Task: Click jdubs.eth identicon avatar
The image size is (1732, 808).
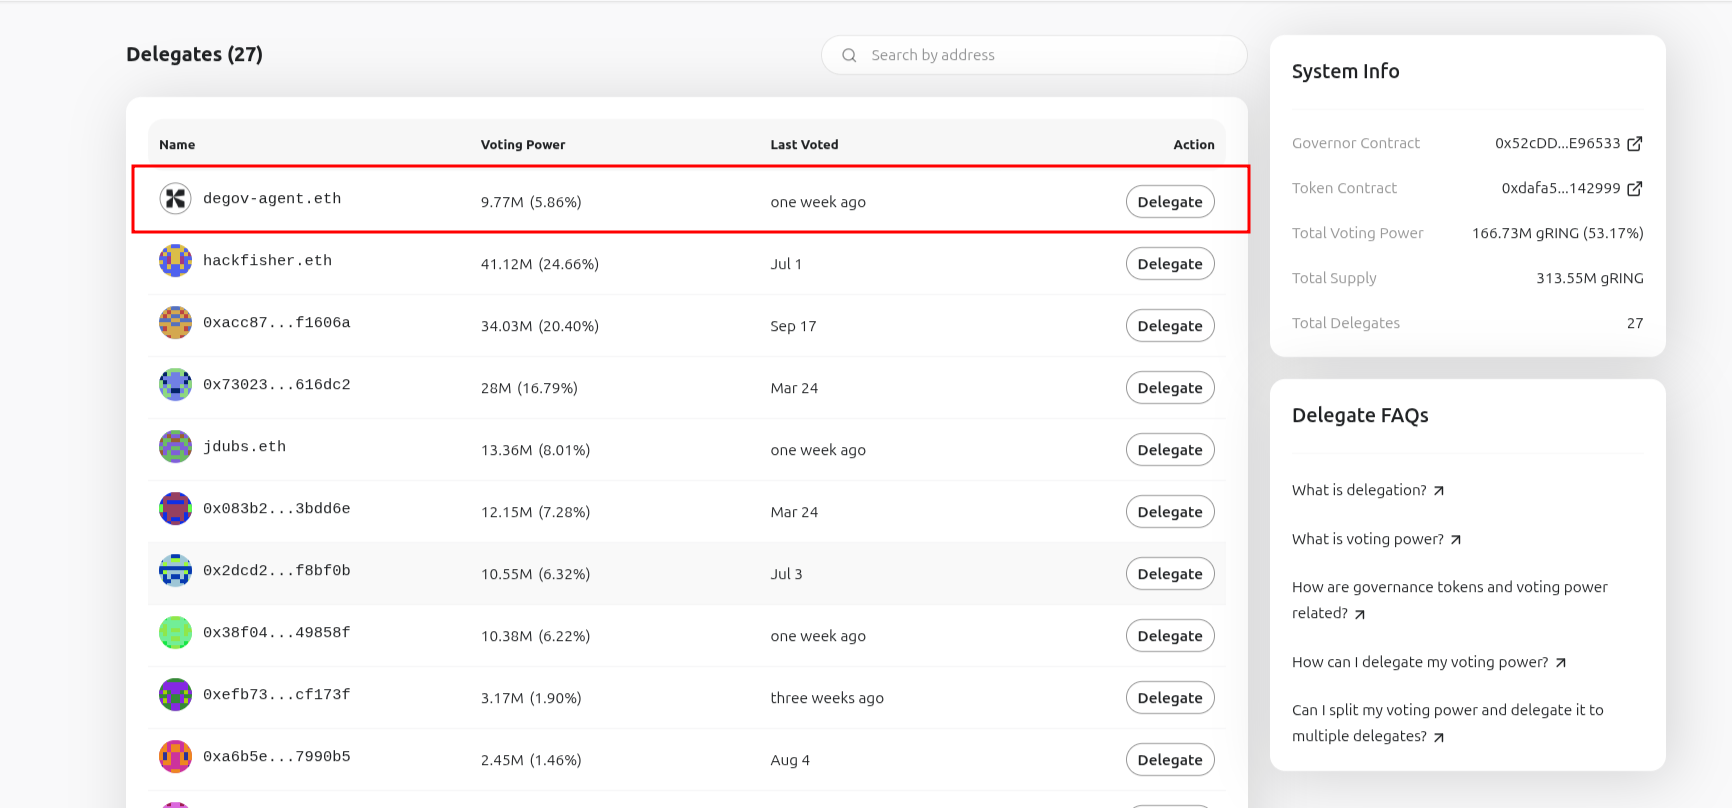Action: (175, 447)
